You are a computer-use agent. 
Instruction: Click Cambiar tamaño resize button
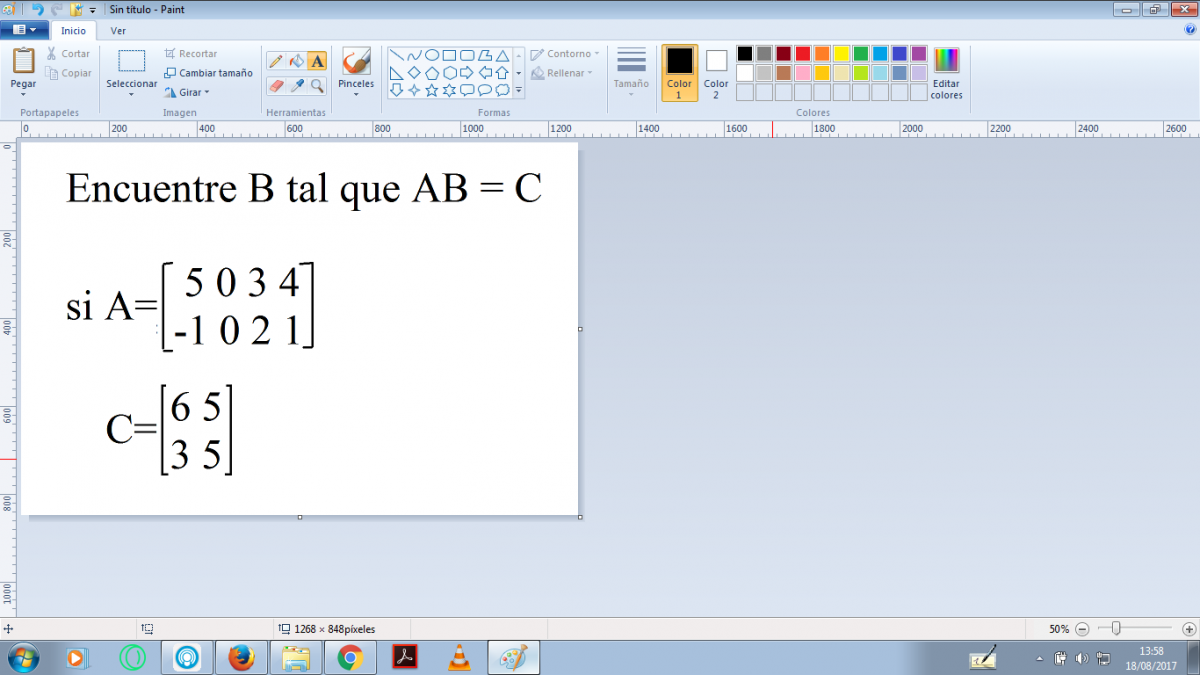click(208, 73)
